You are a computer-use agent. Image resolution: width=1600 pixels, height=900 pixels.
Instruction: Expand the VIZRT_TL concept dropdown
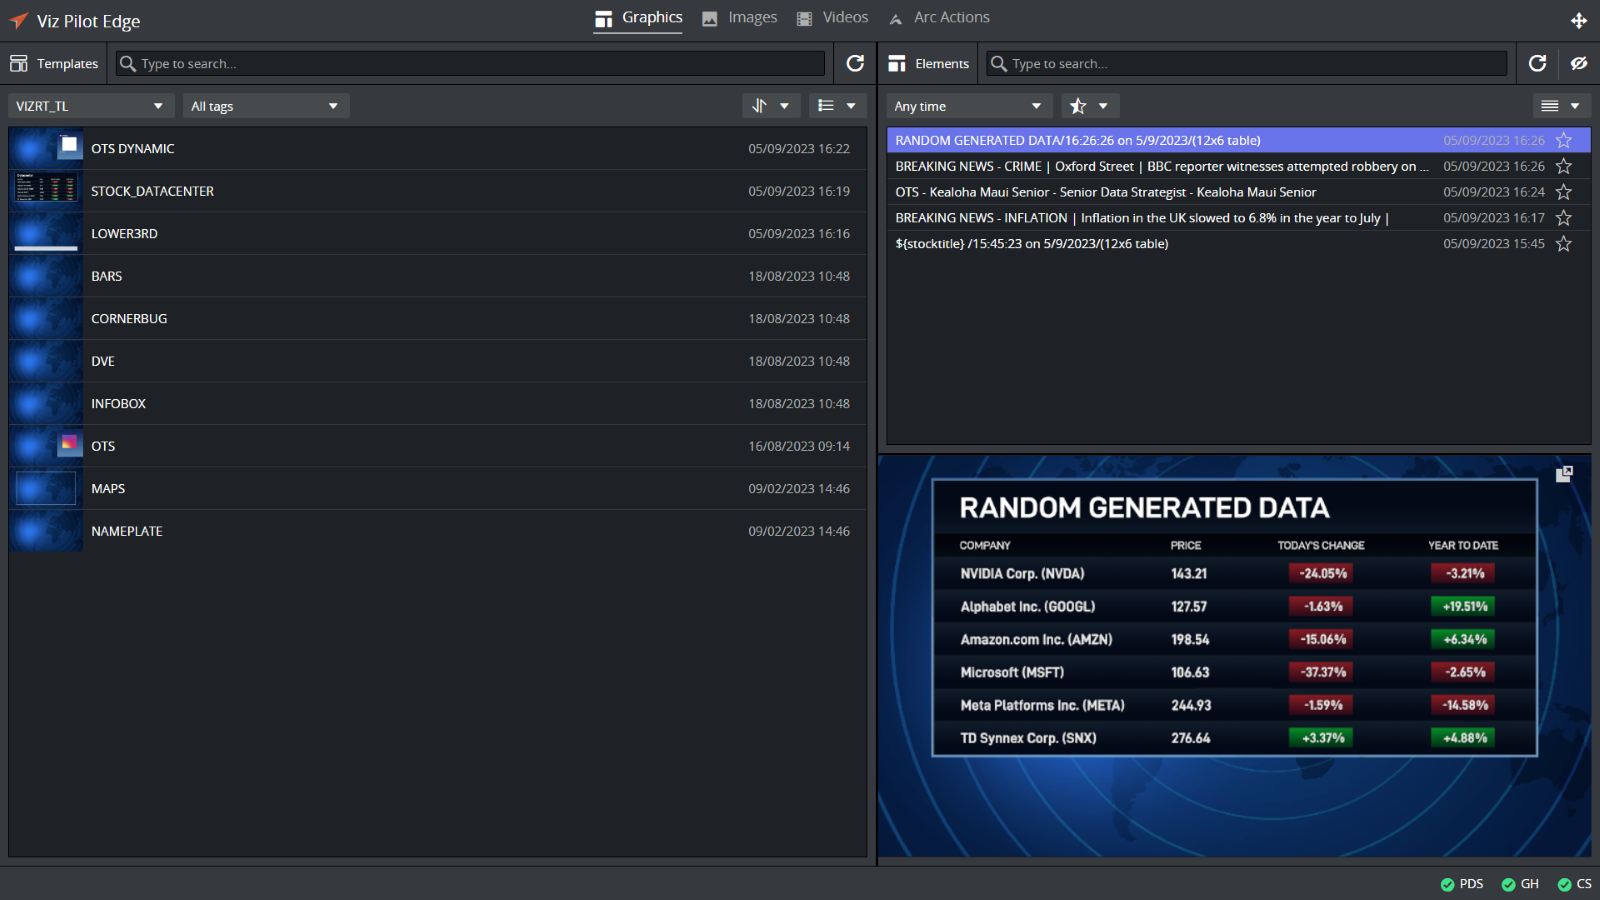89,106
